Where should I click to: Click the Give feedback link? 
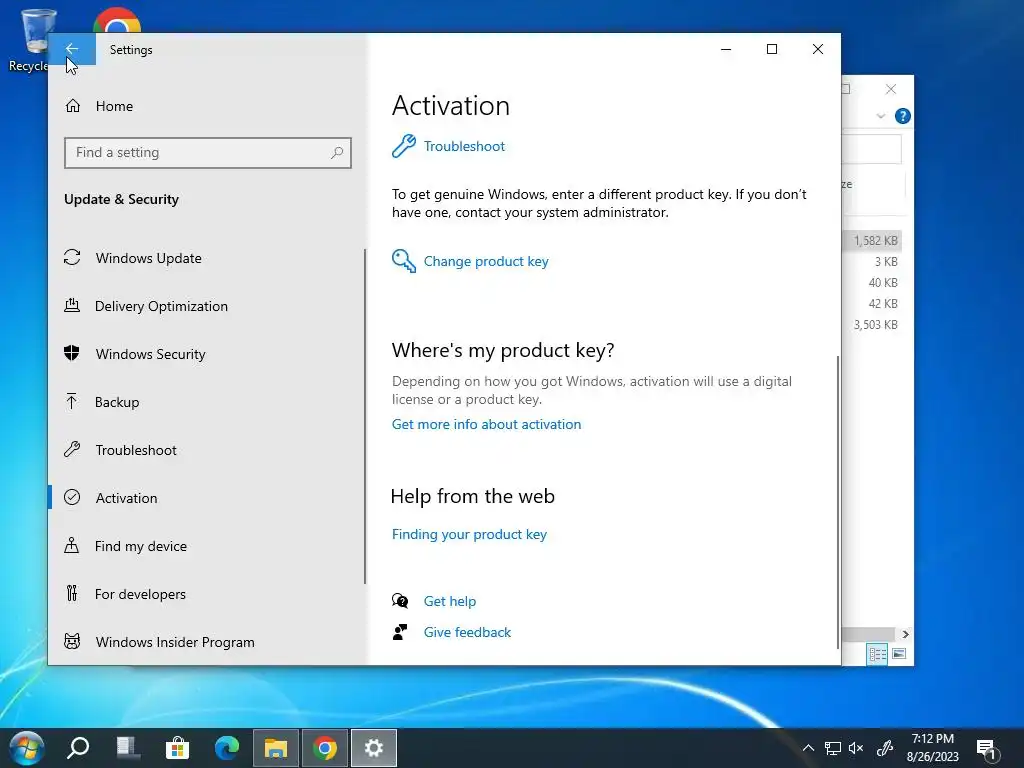click(467, 632)
